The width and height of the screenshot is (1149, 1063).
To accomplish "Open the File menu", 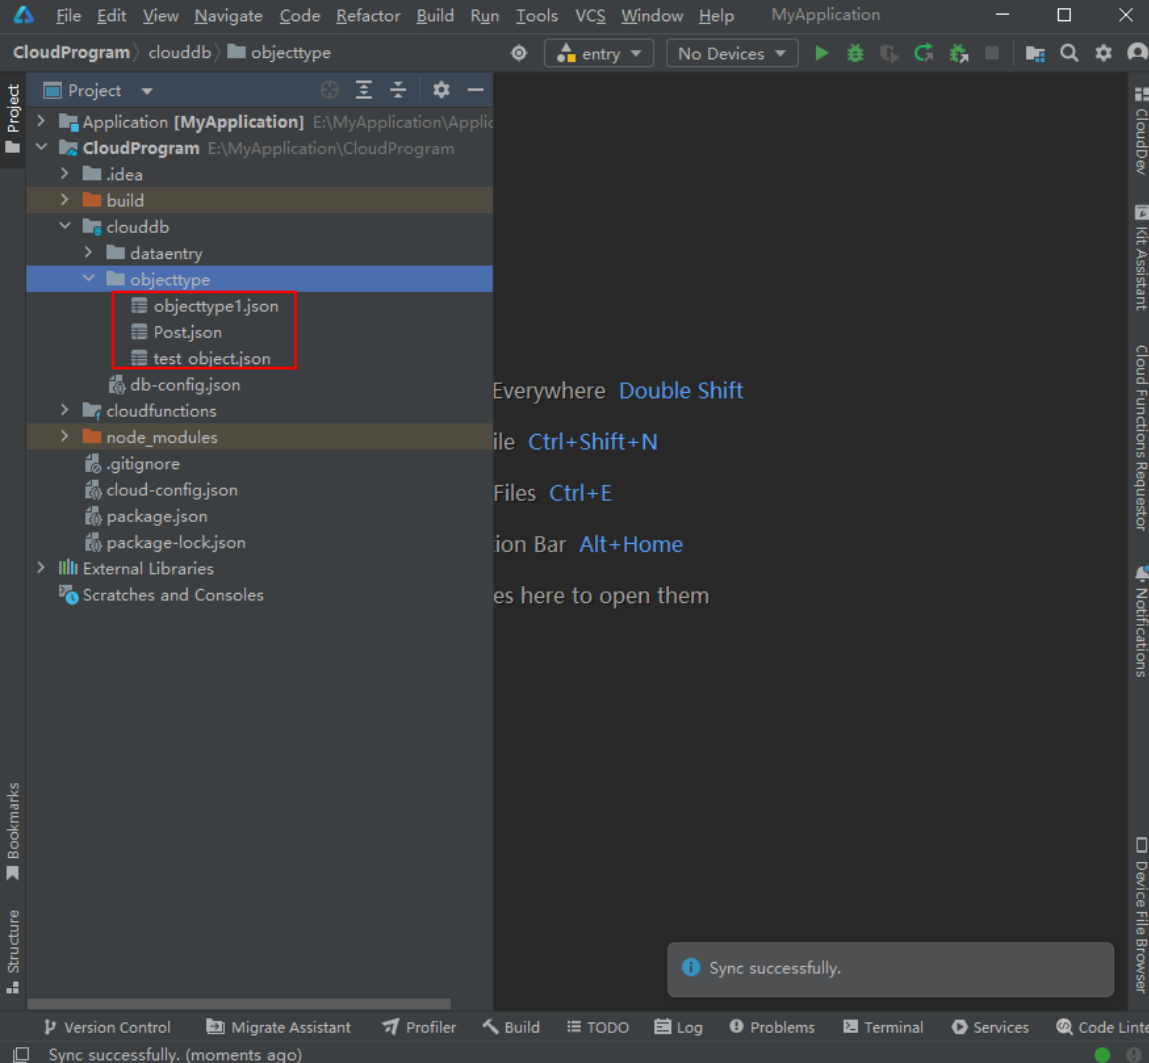I will (68, 15).
